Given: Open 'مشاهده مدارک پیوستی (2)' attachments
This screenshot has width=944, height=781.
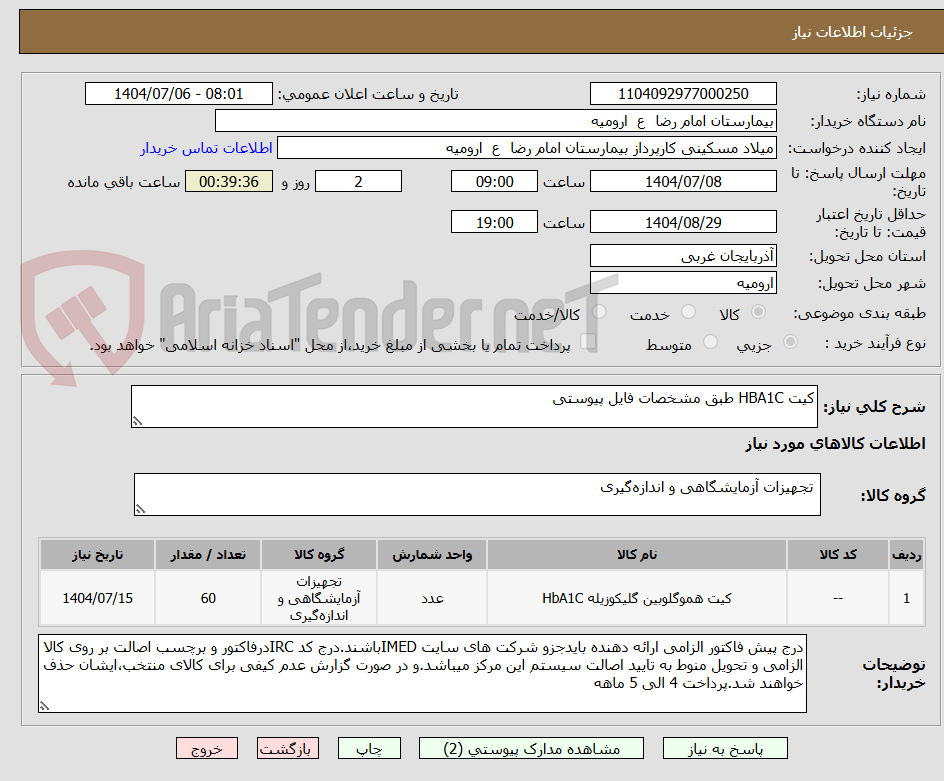Looking at the screenshot, I should point(531,748).
